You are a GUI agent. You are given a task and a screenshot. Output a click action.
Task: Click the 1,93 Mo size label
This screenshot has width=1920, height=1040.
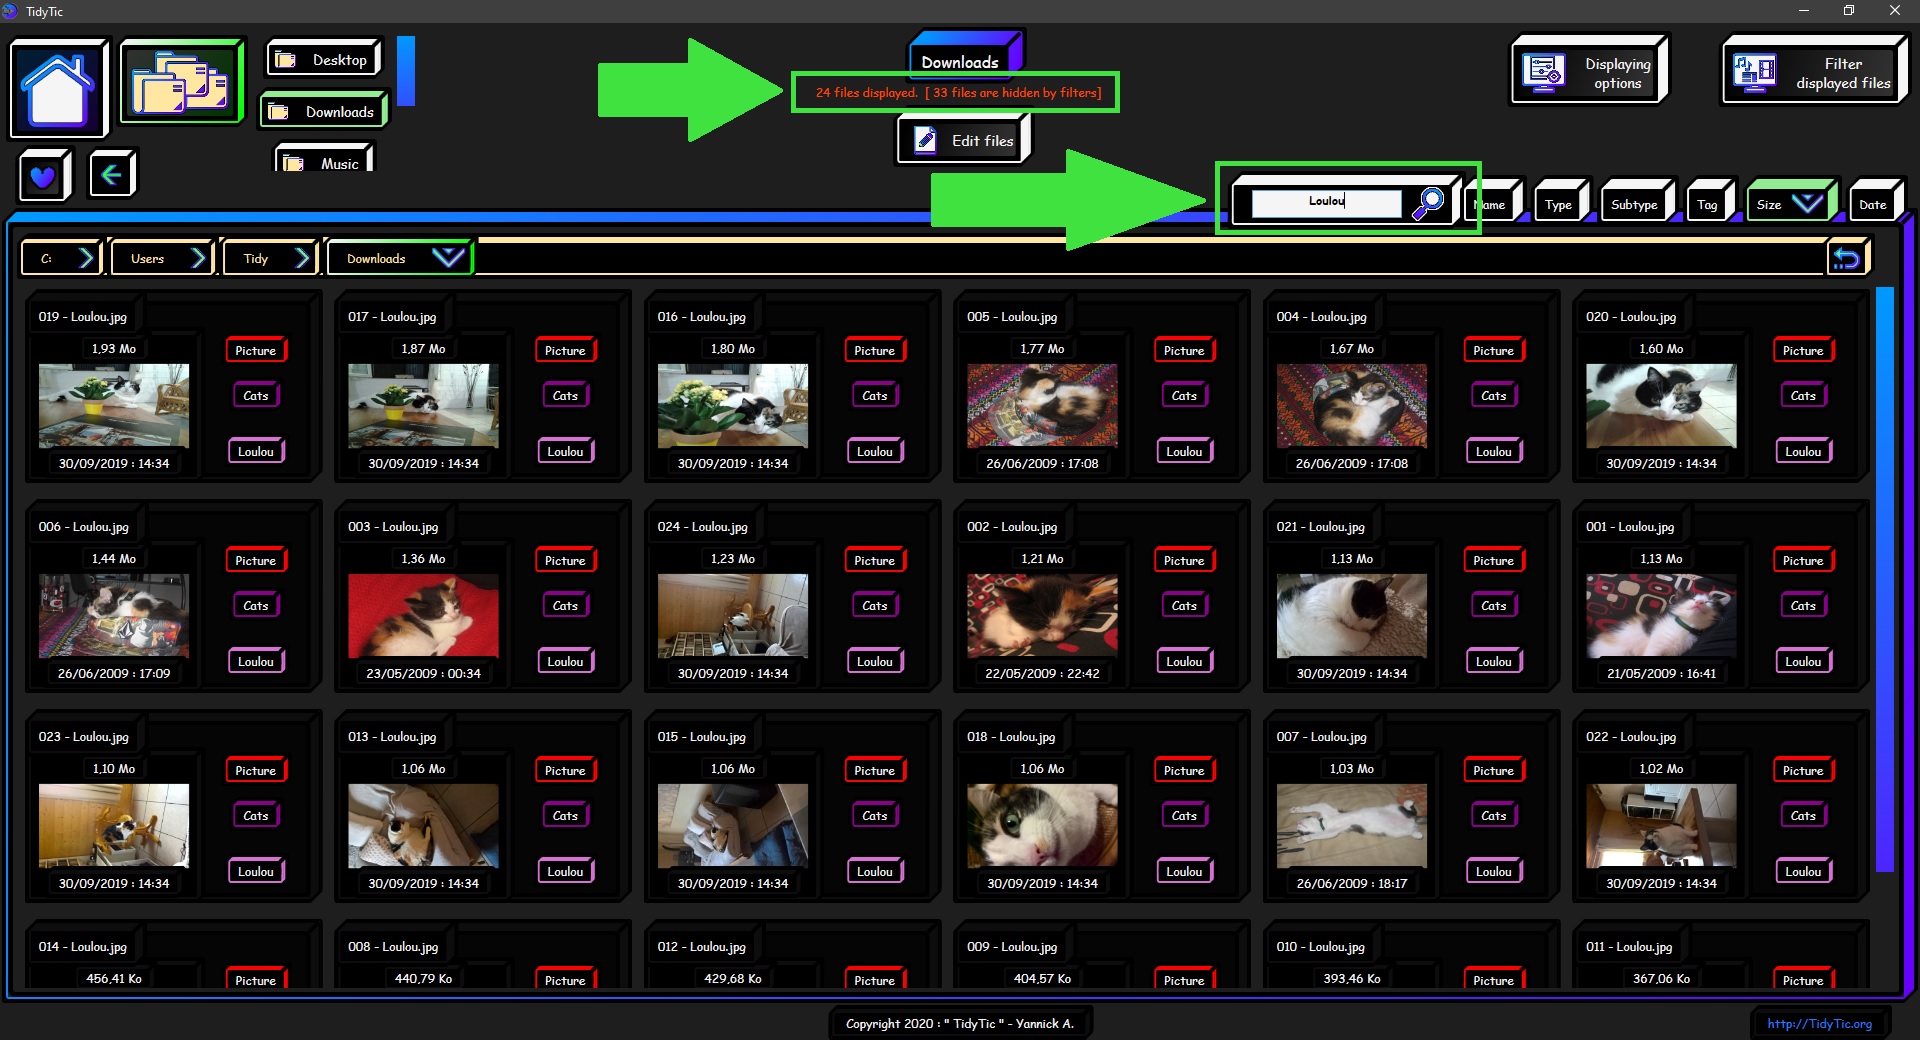(114, 349)
